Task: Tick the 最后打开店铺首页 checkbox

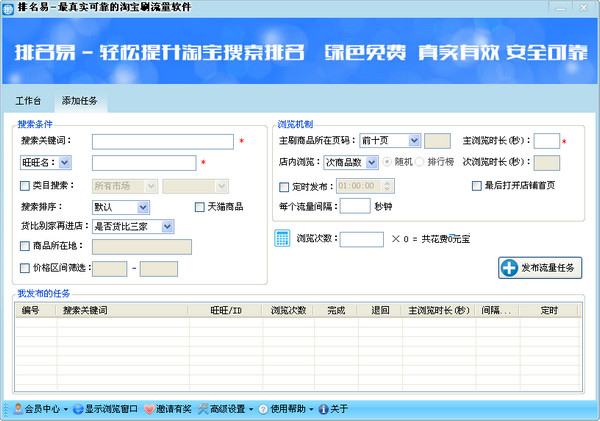Action: (477, 186)
